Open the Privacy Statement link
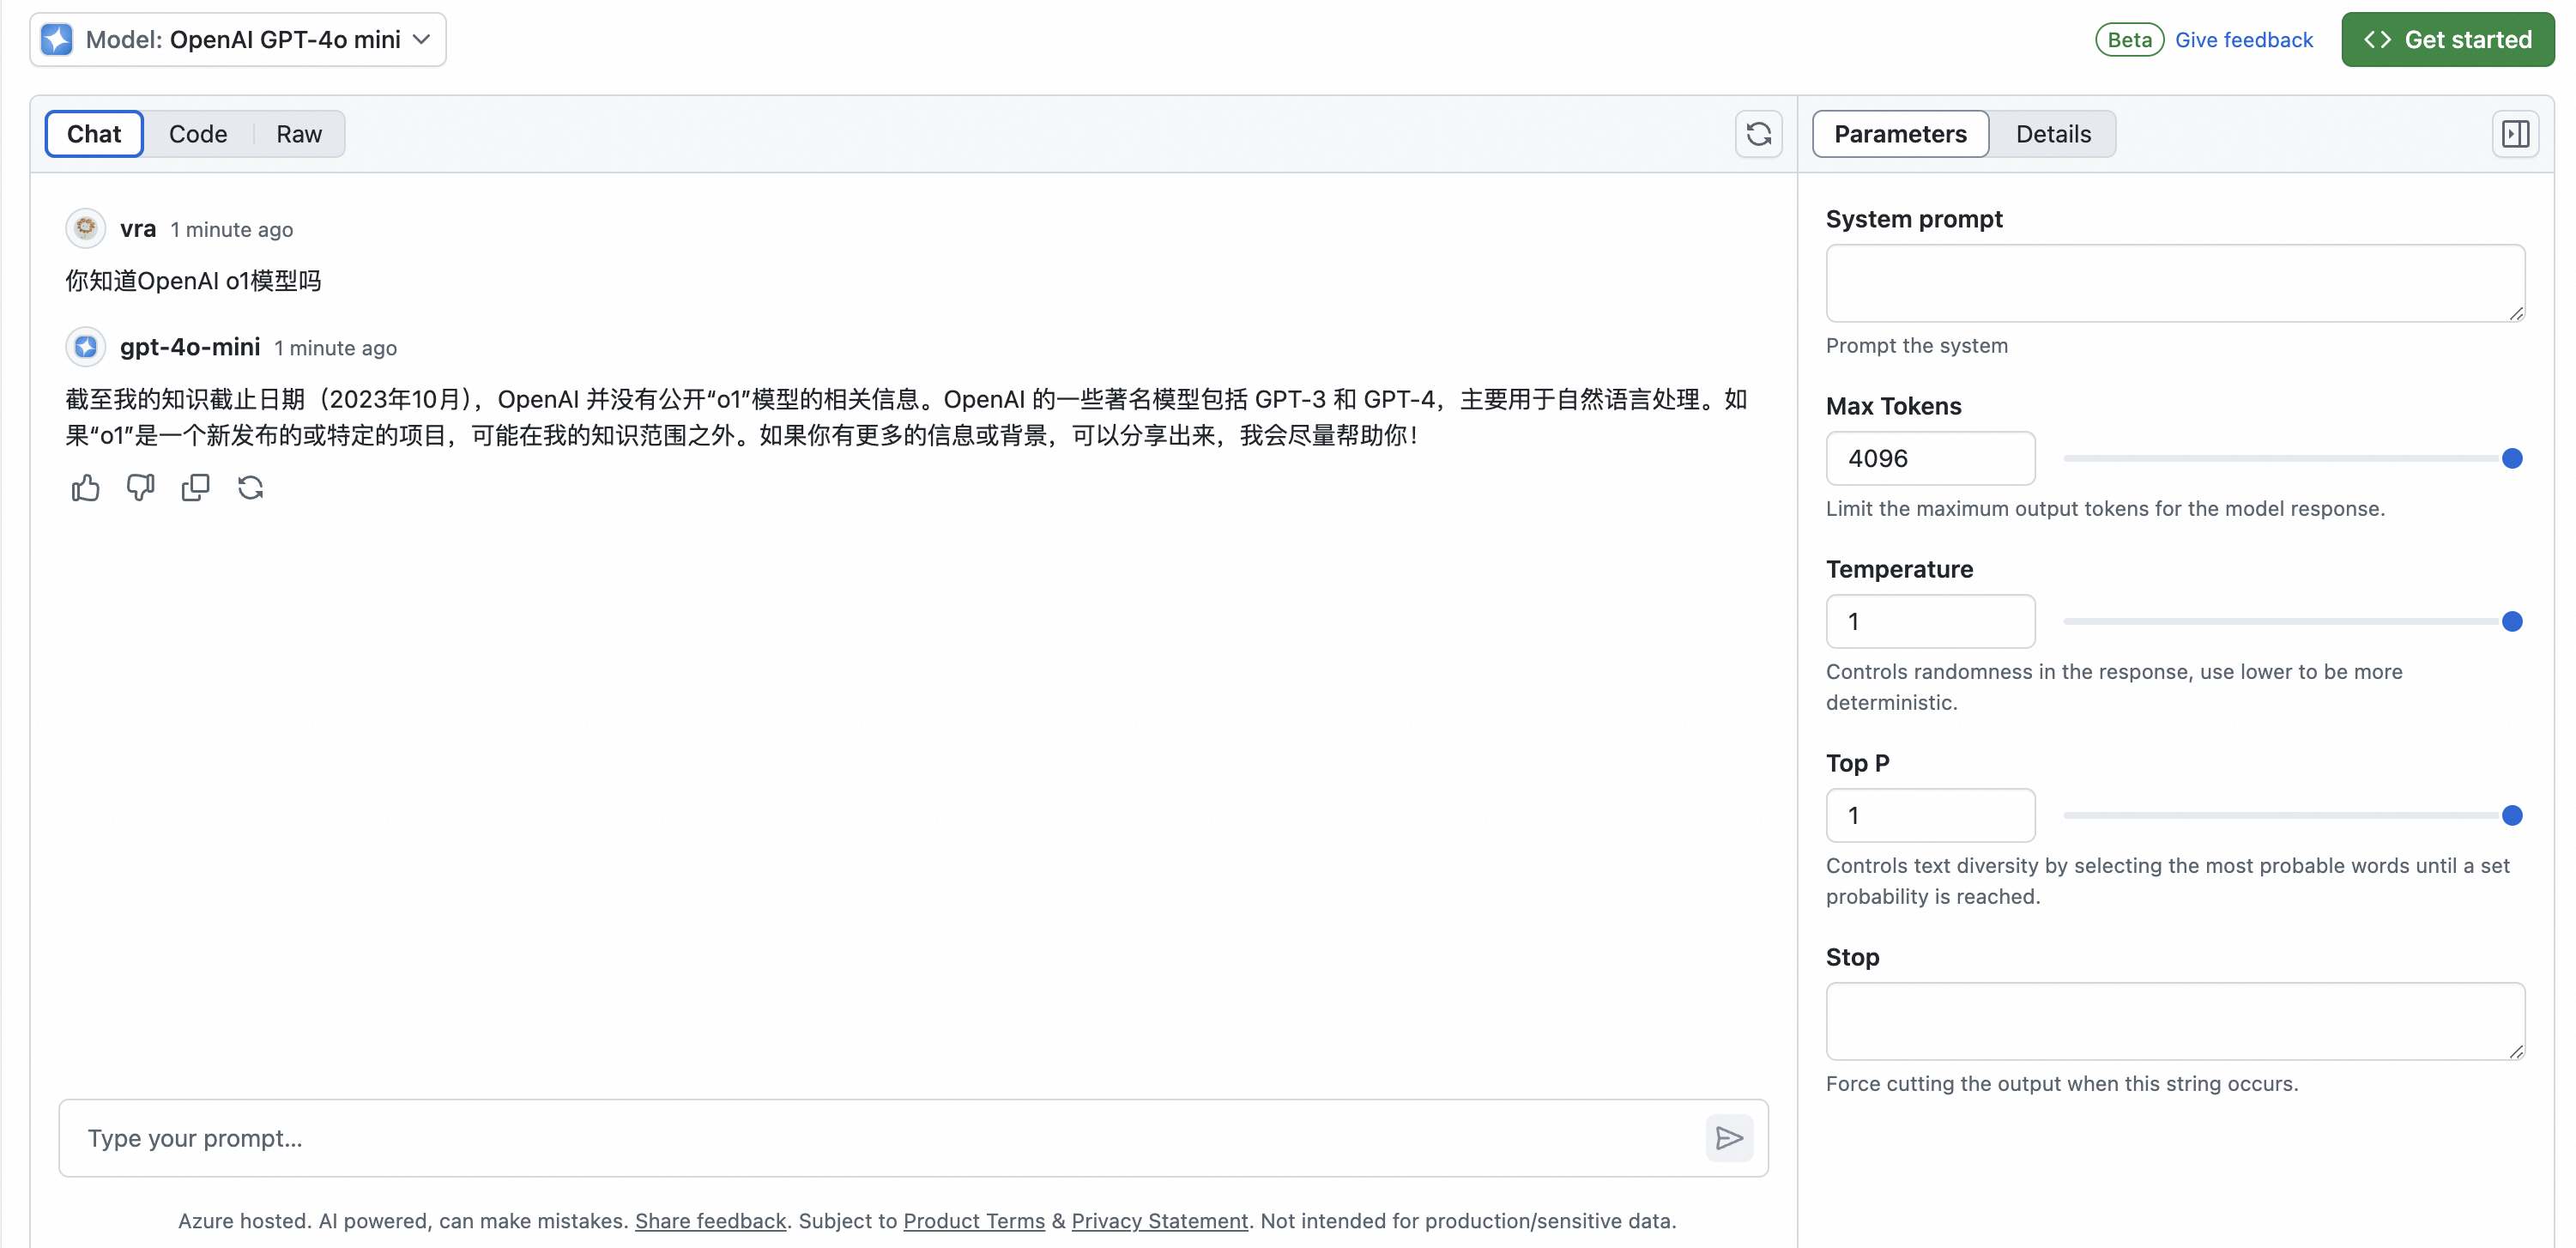The width and height of the screenshot is (2576, 1248). point(1159,1220)
